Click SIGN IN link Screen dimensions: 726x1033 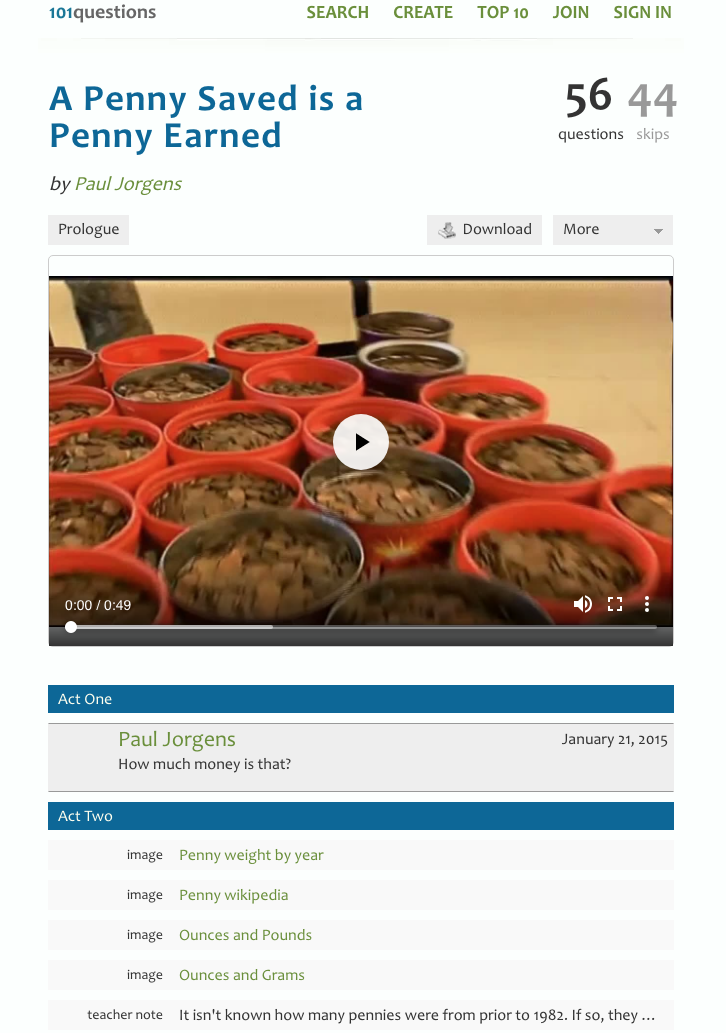pyautogui.click(x=642, y=13)
